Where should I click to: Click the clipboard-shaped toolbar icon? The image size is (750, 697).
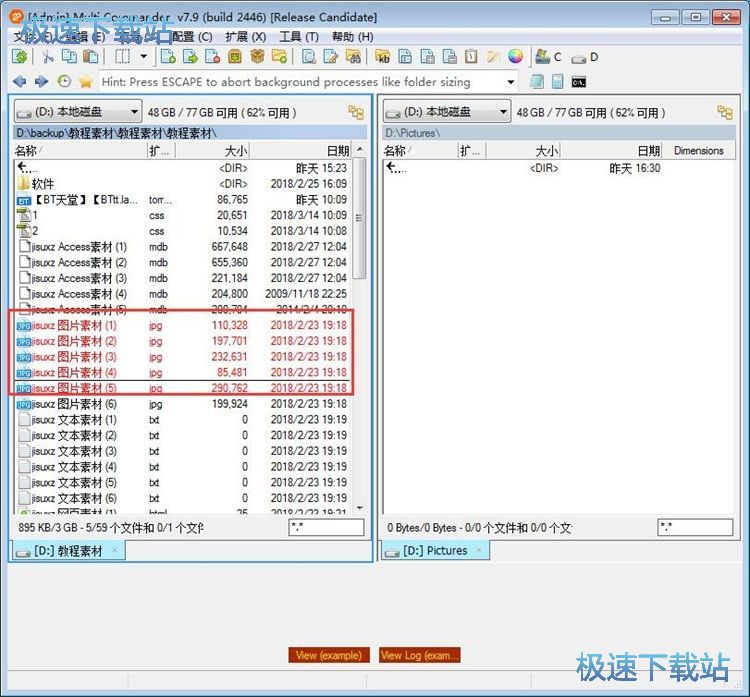tap(471, 57)
